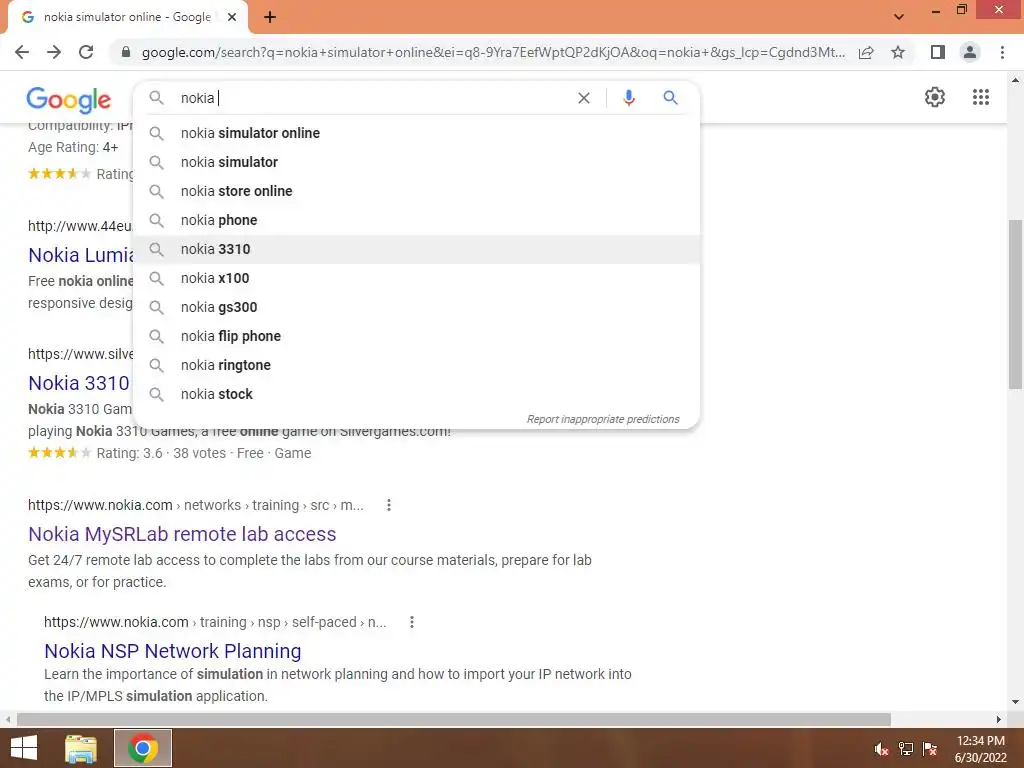Go back to the previous page
The height and width of the screenshot is (768, 1024).
22,52
